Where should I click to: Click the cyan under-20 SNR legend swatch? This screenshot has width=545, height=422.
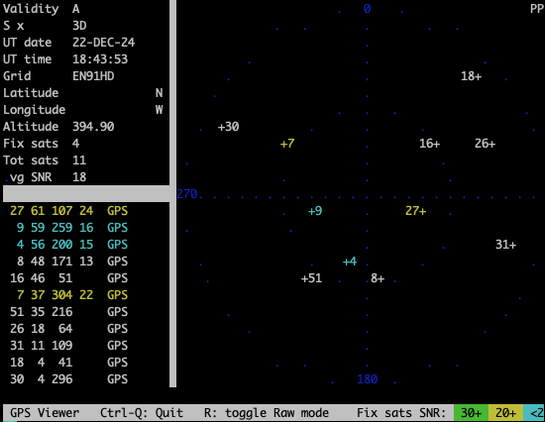coord(534,413)
